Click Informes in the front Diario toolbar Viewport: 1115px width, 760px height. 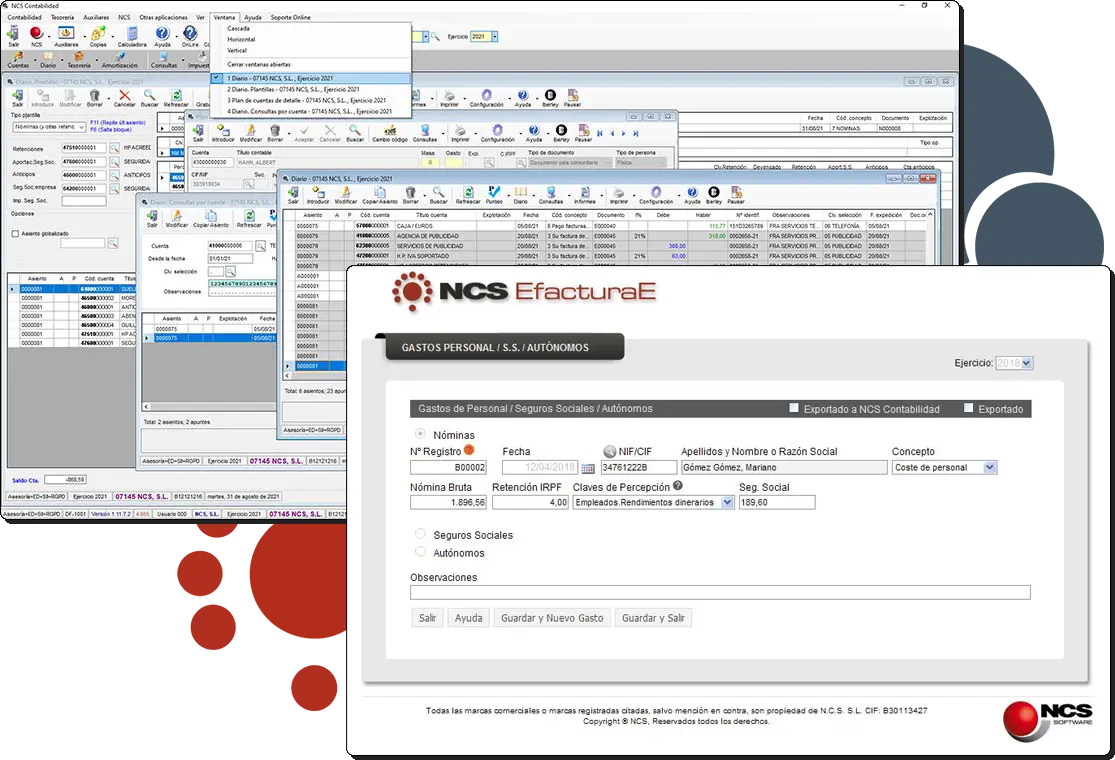click(585, 196)
